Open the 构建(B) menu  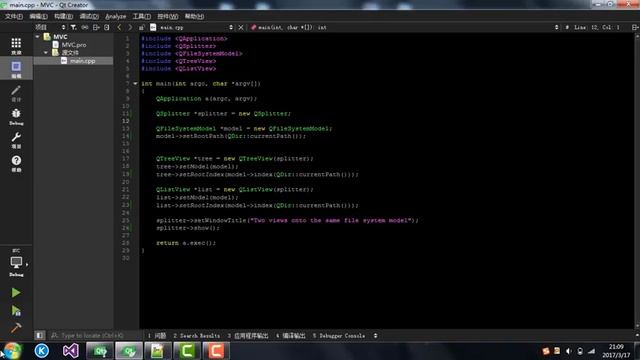(63, 16)
